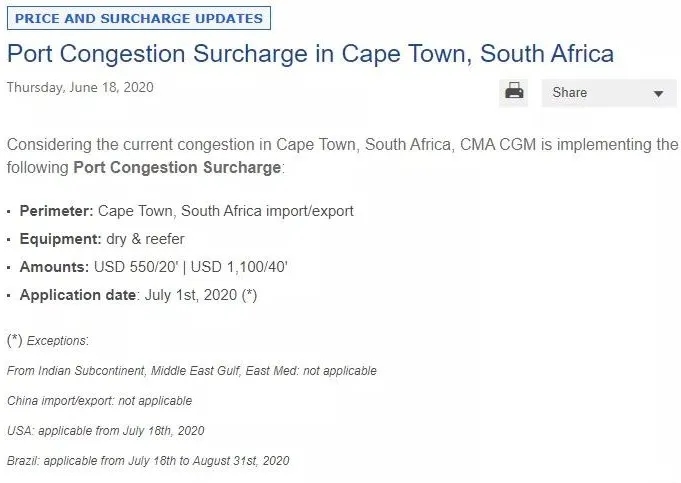Image resolution: width=681 pixels, height=483 pixels.
Task: Click the intro paragraph mentioning CMA CGM
Action: tap(342, 144)
